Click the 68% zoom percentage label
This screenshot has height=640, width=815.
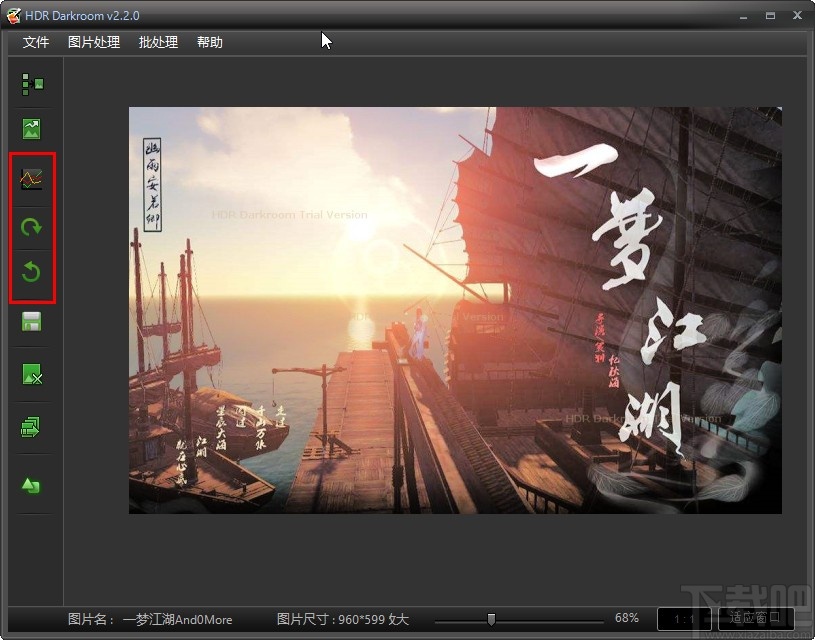pyautogui.click(x=628, y=619)
